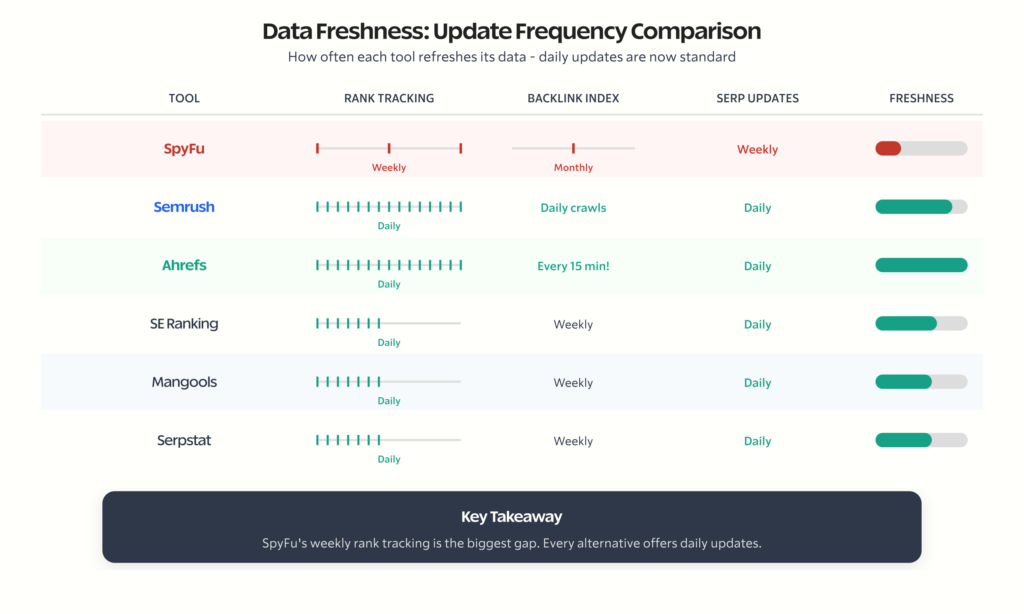Click the RANK TRACKING column header

[x=389, y=98]
